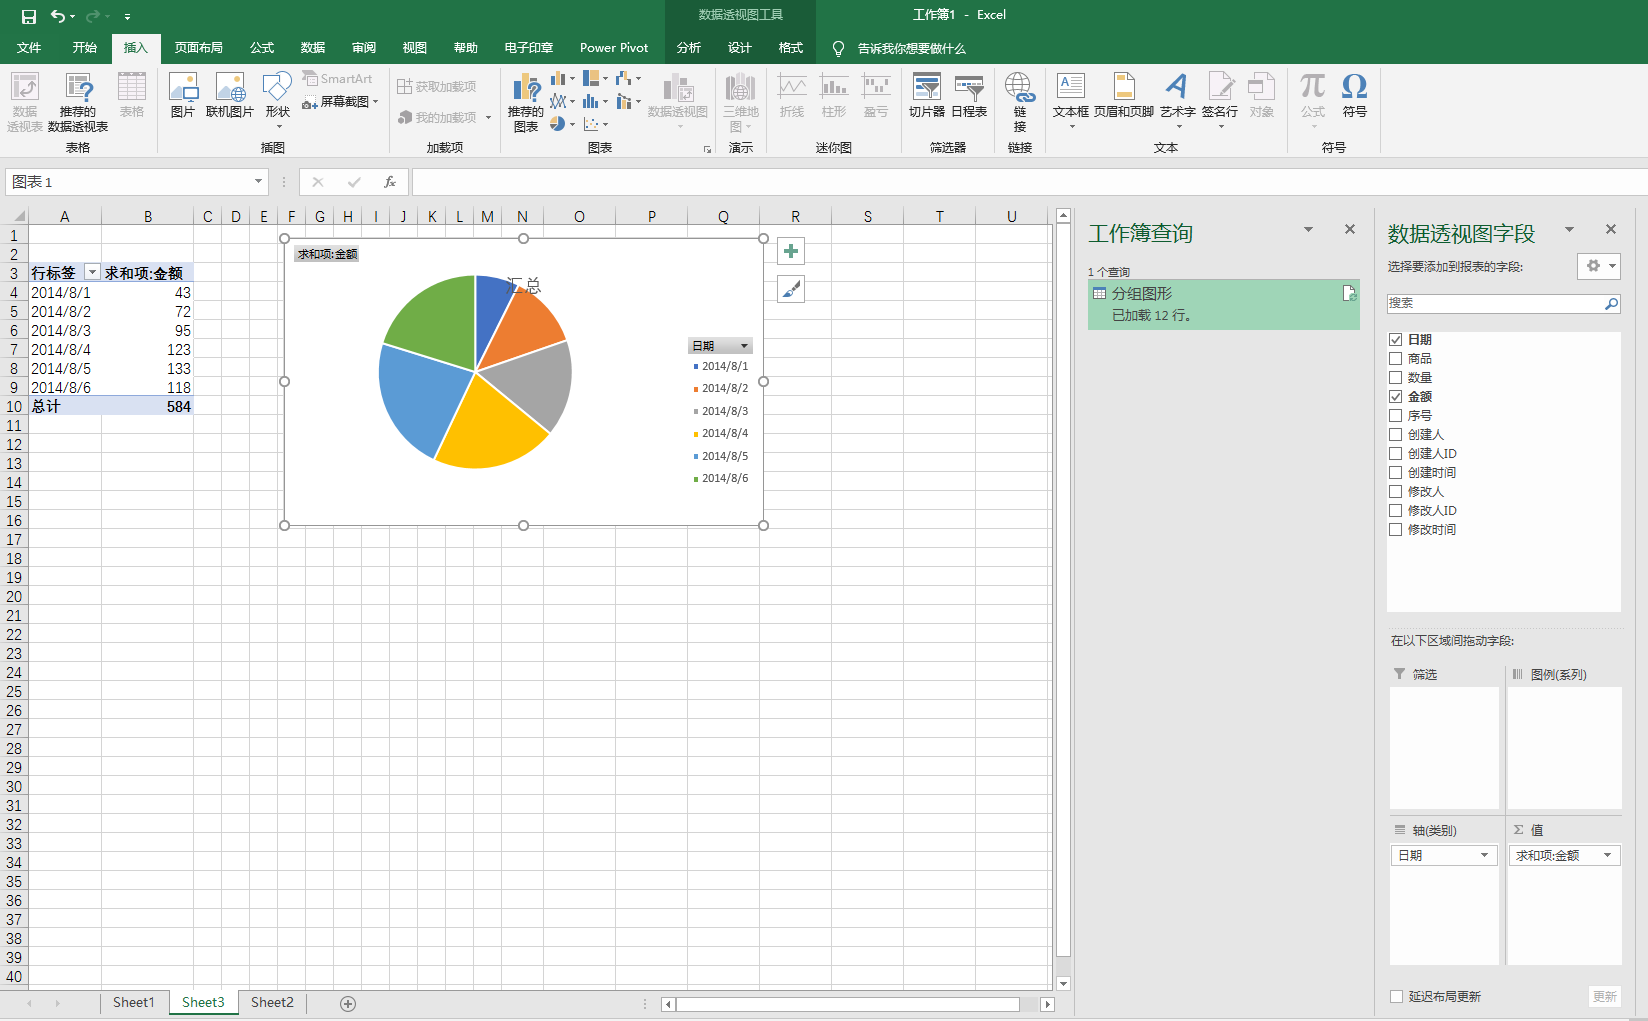Add a signature line
1648x1021 pixels.
click(x=1220, y=99)
